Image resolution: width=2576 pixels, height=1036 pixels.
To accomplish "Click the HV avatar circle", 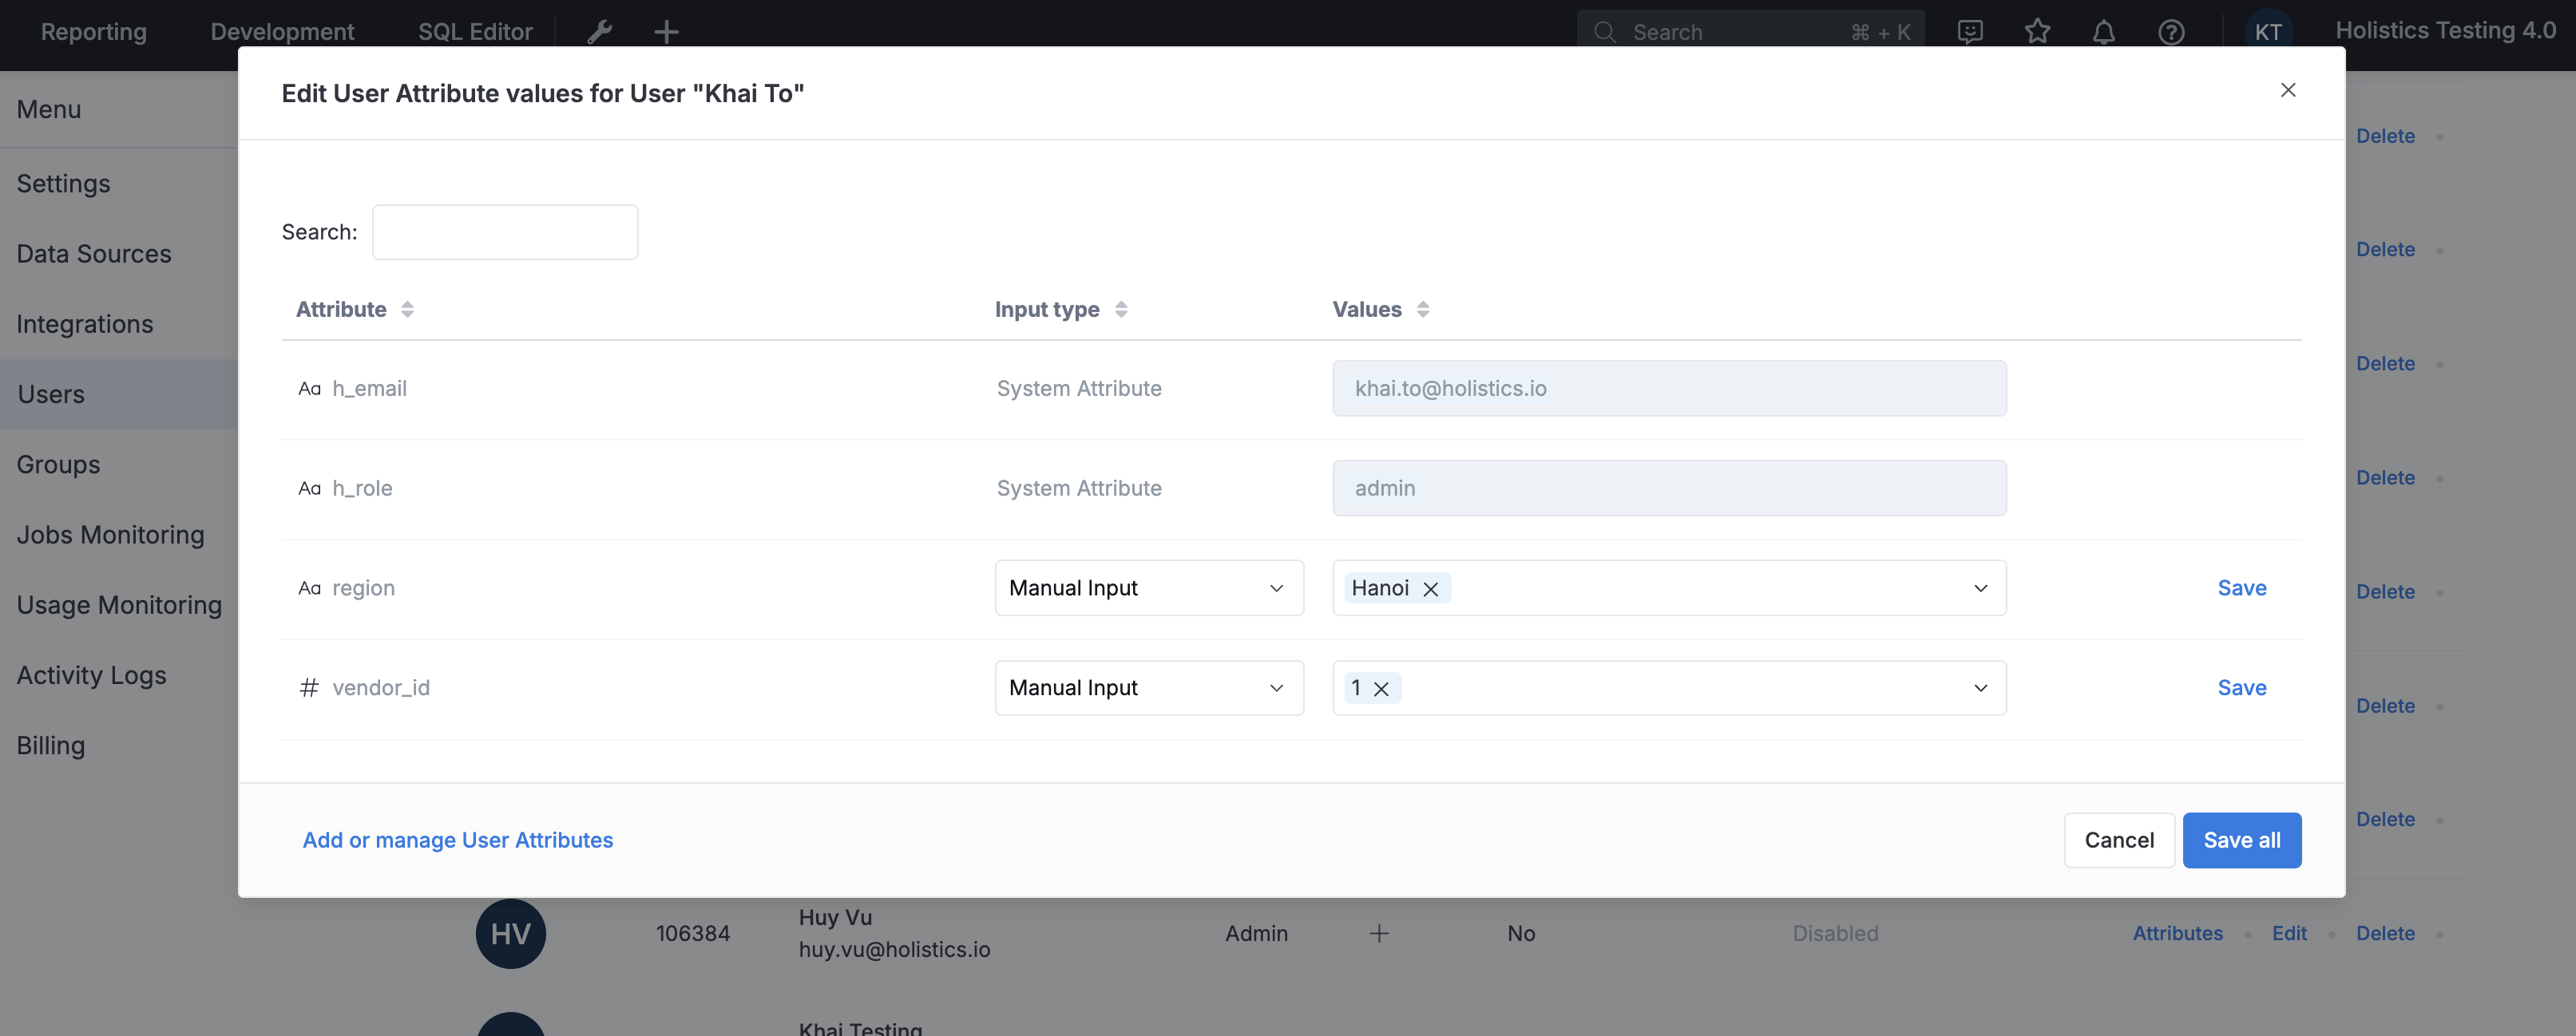I will pyautogui.click(x=510, y=933).
